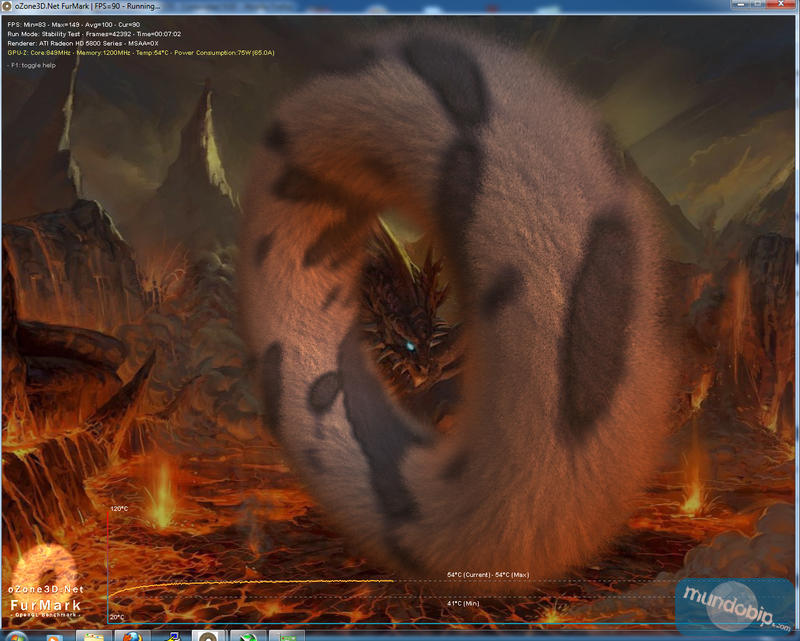Click the '120°C' graph axis label

click(x=119, y=509)
